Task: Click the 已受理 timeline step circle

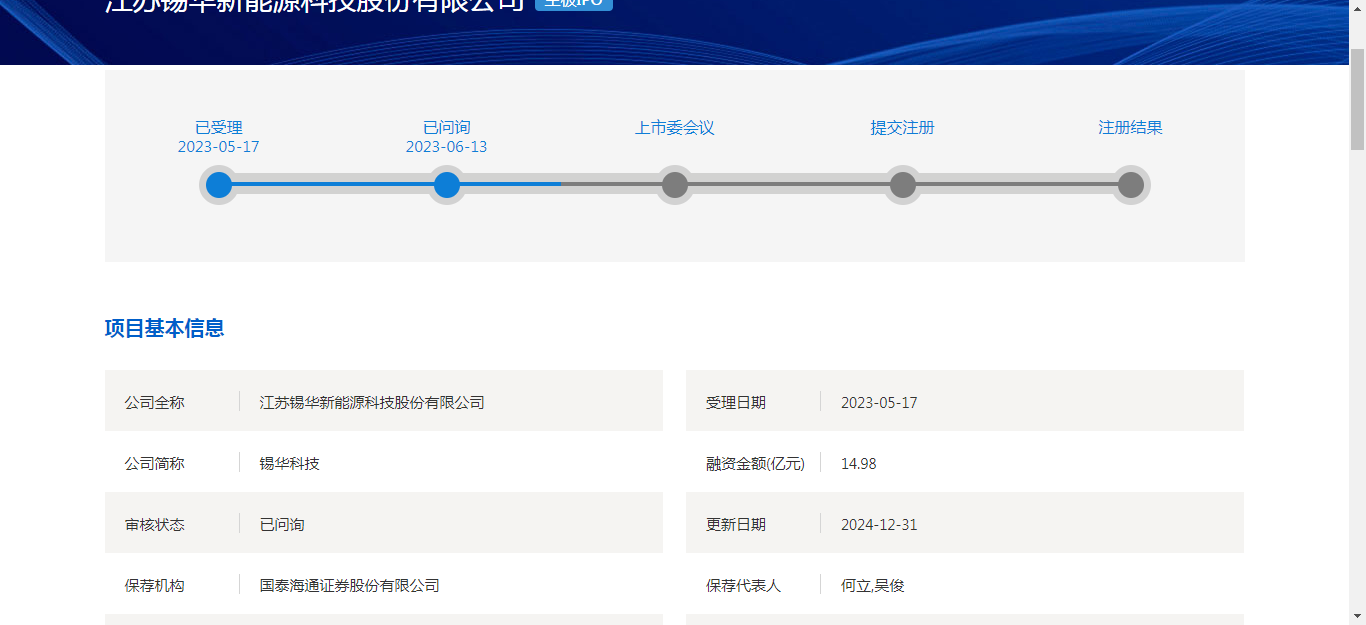Action: tap(219, 185)
